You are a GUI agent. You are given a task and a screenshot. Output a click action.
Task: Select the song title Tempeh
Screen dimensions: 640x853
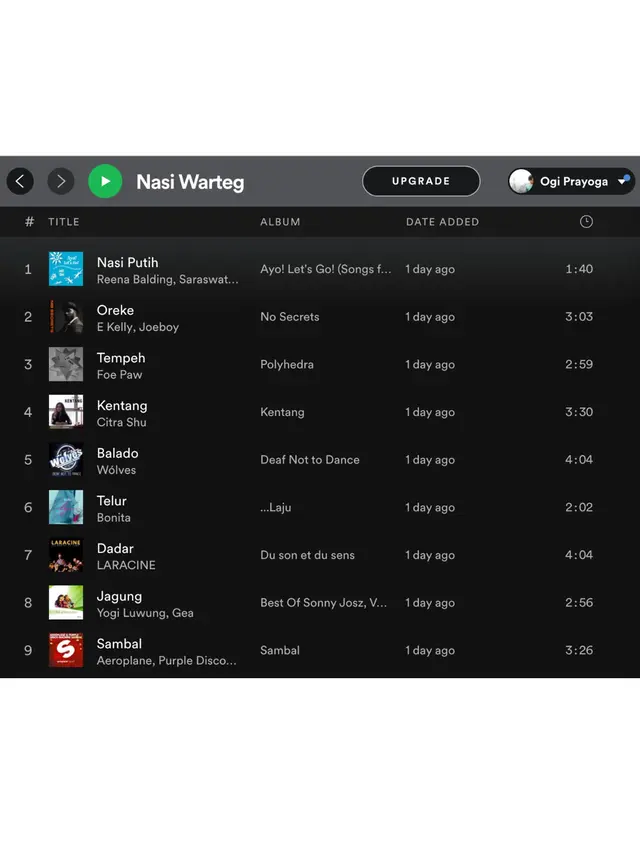[121, 358]
